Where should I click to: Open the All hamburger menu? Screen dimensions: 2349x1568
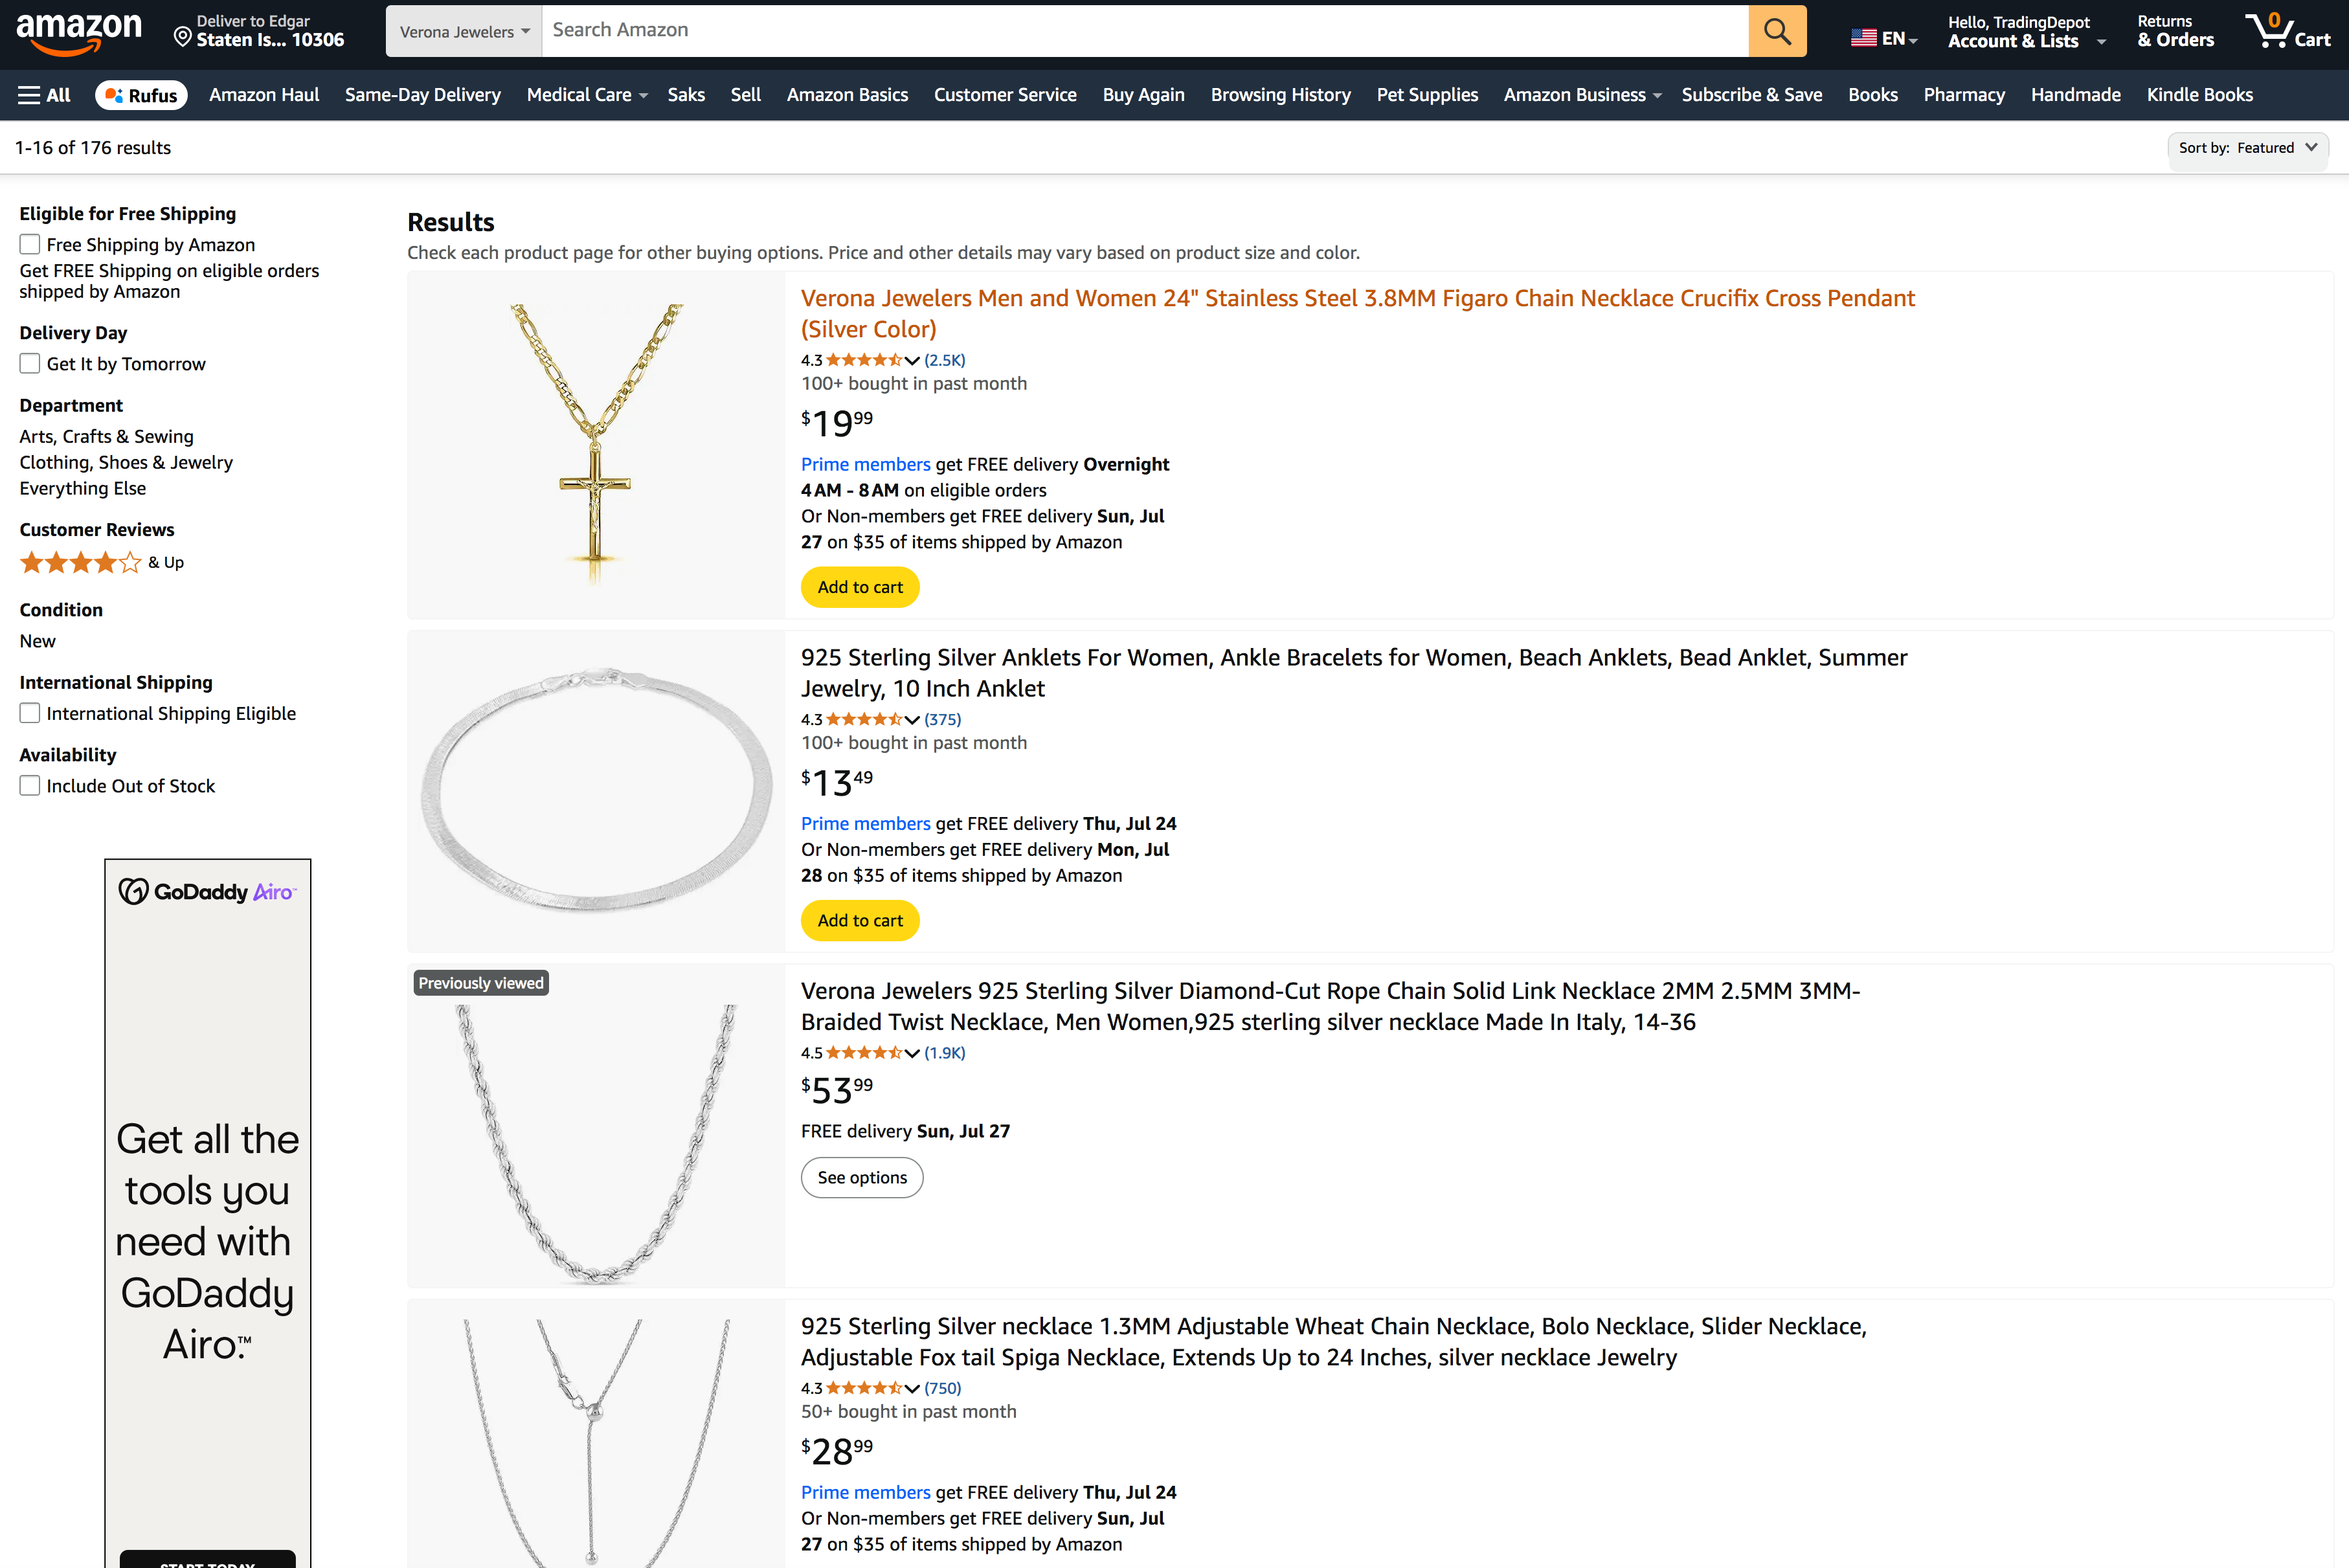(x=42, y=94)
